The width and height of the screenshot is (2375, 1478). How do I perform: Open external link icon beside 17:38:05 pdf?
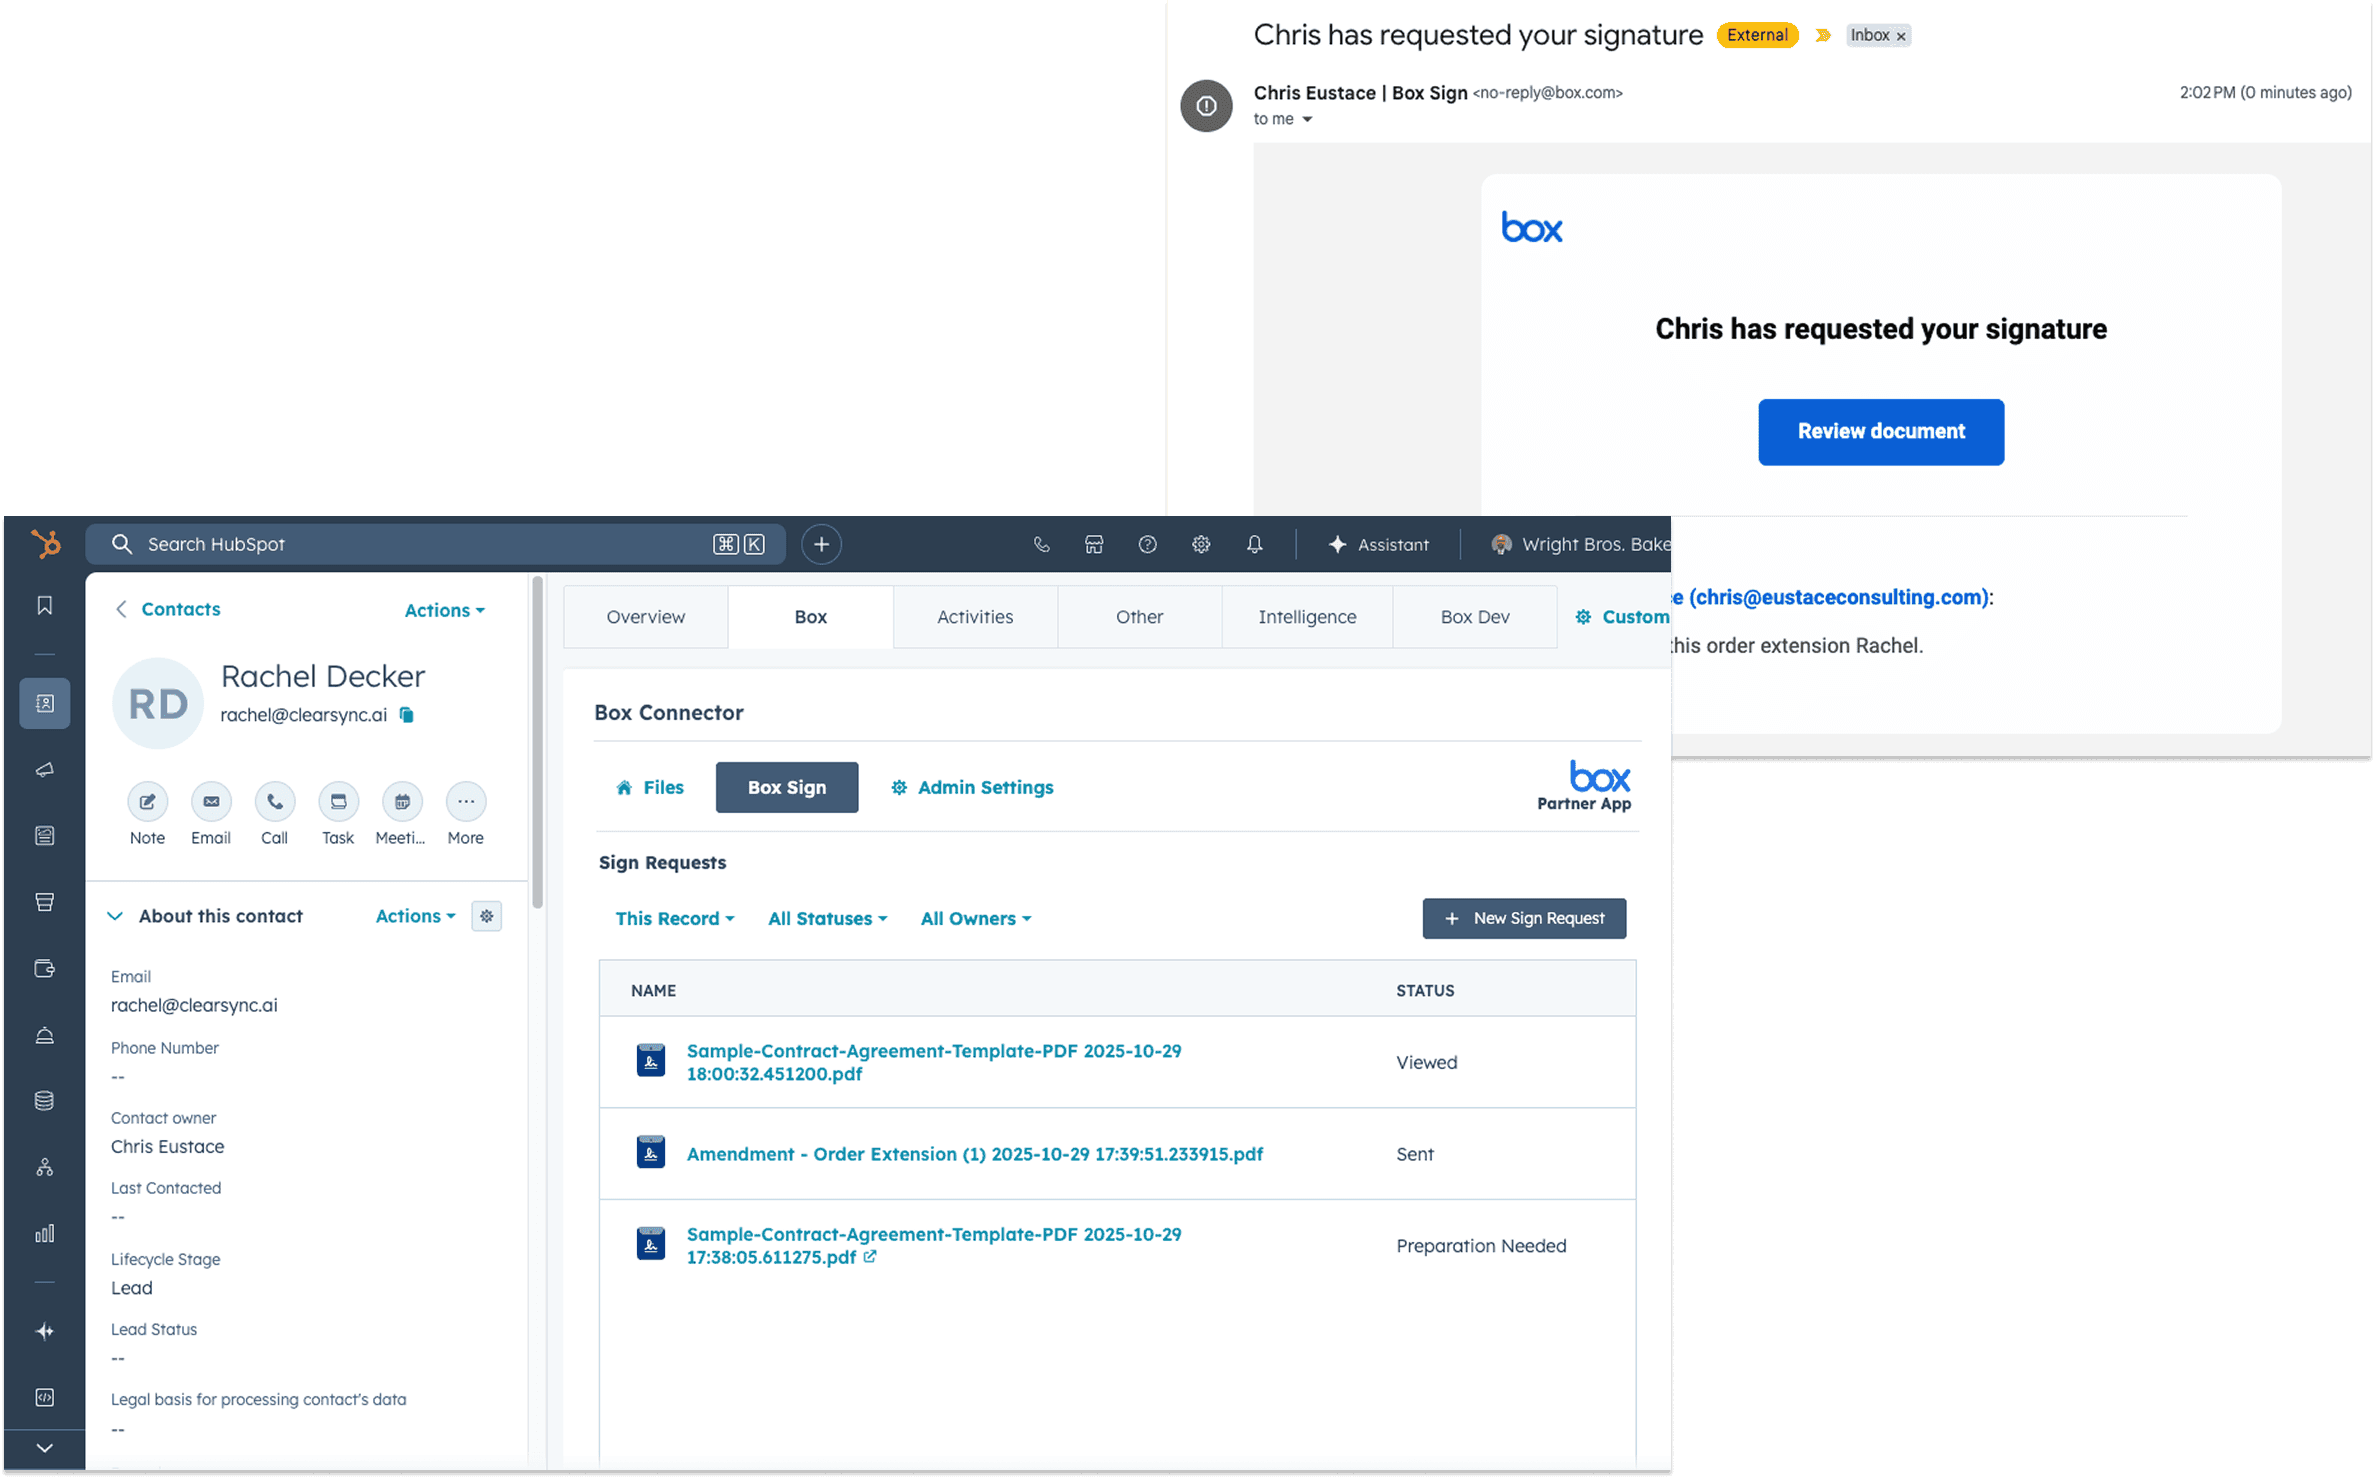870,1256
